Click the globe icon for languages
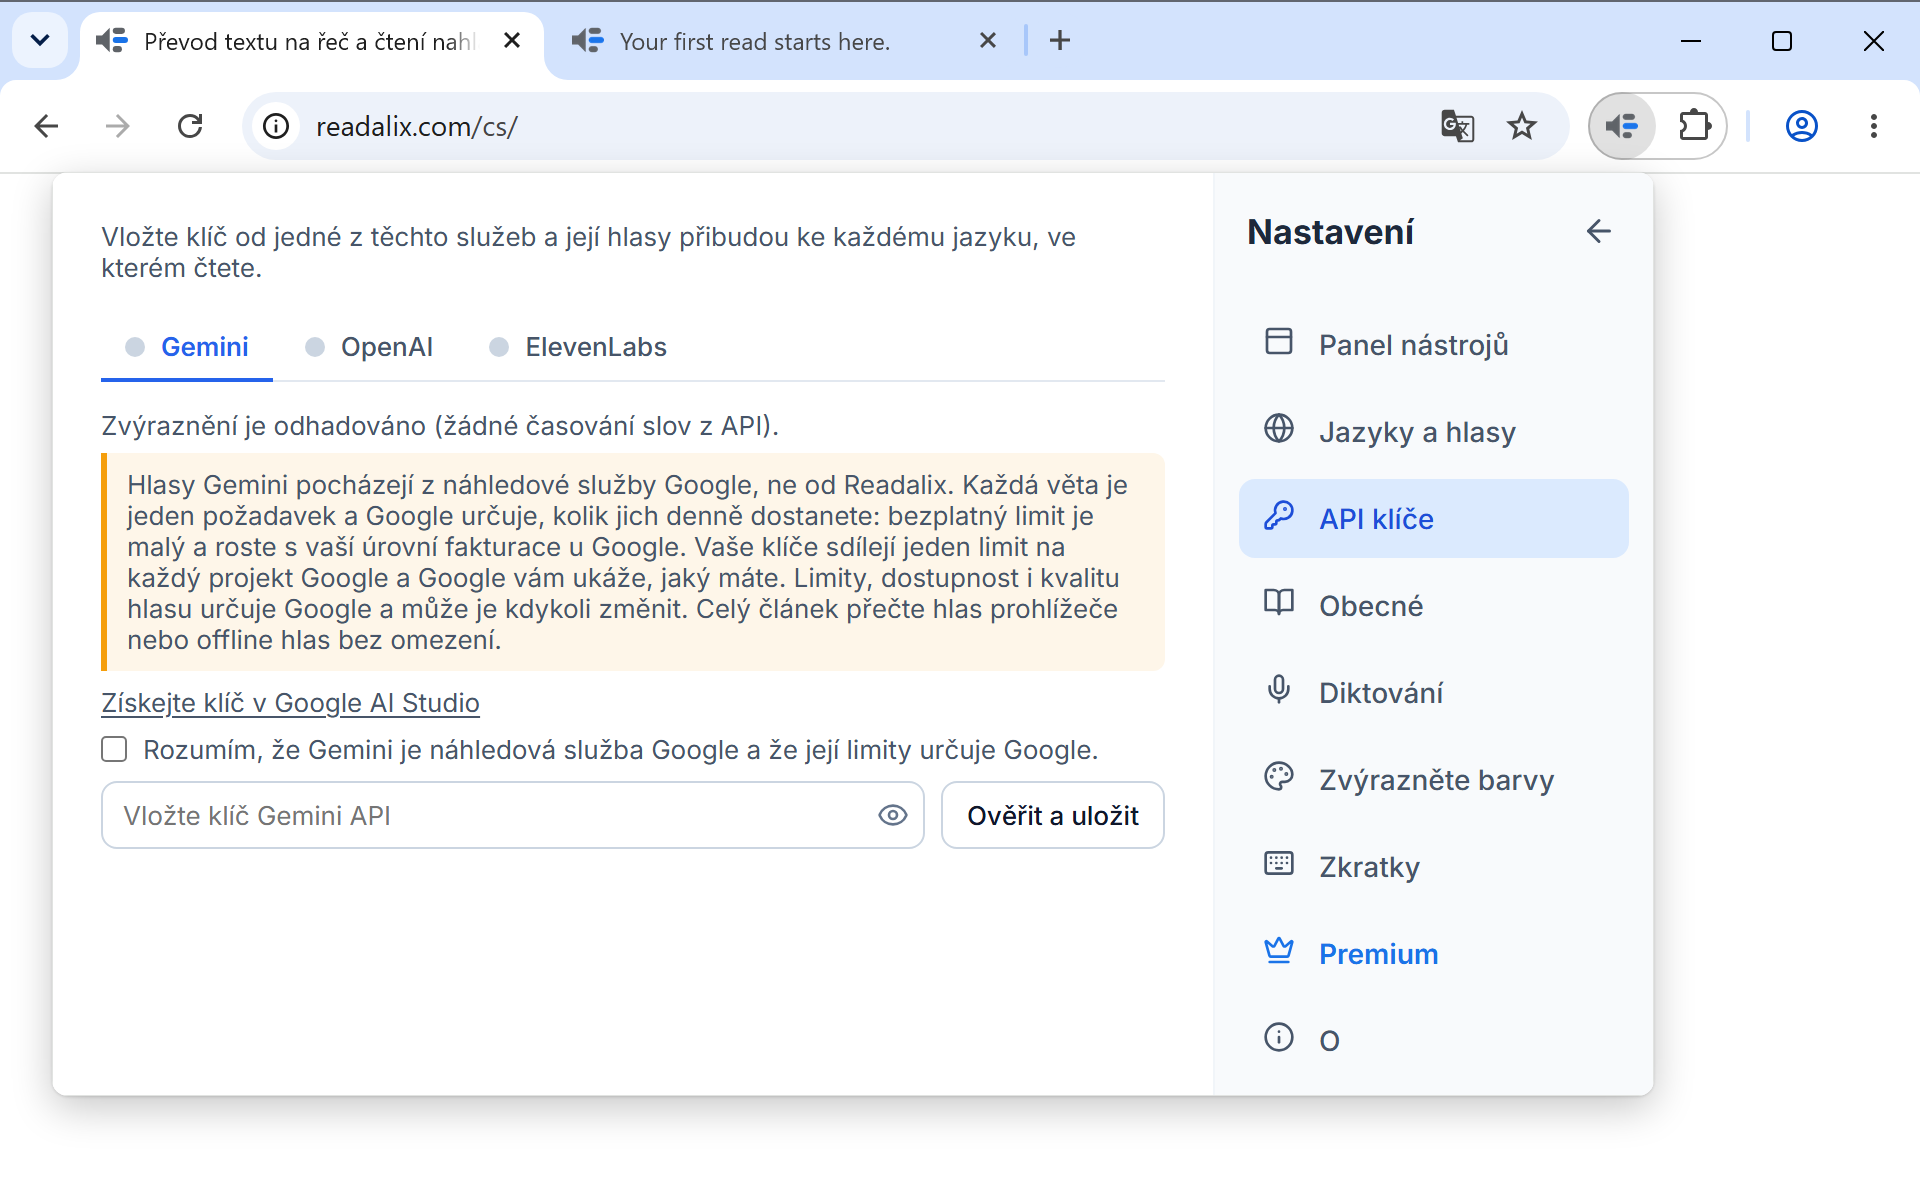 pos(1279,428)
